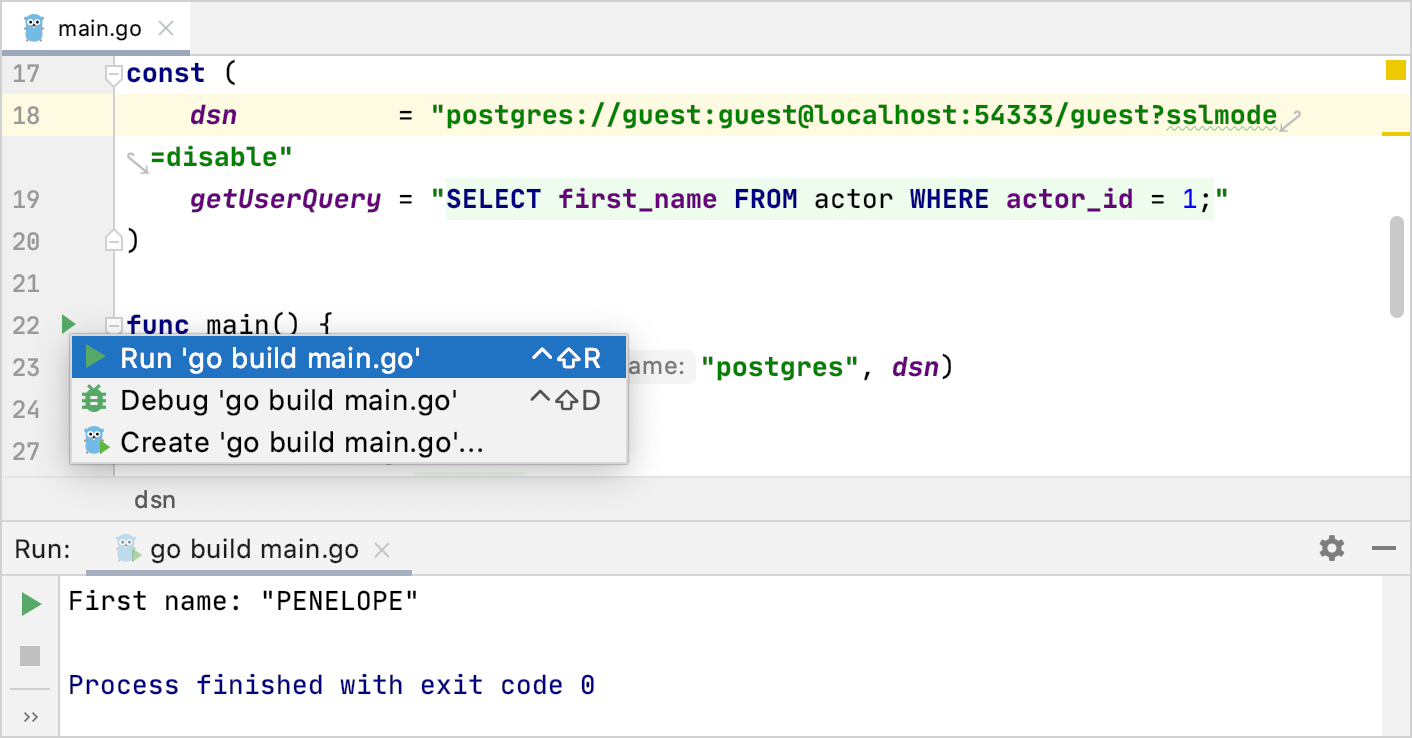
Task: Click the dsn breadcrumb below the editor
Action: (155, 499)
